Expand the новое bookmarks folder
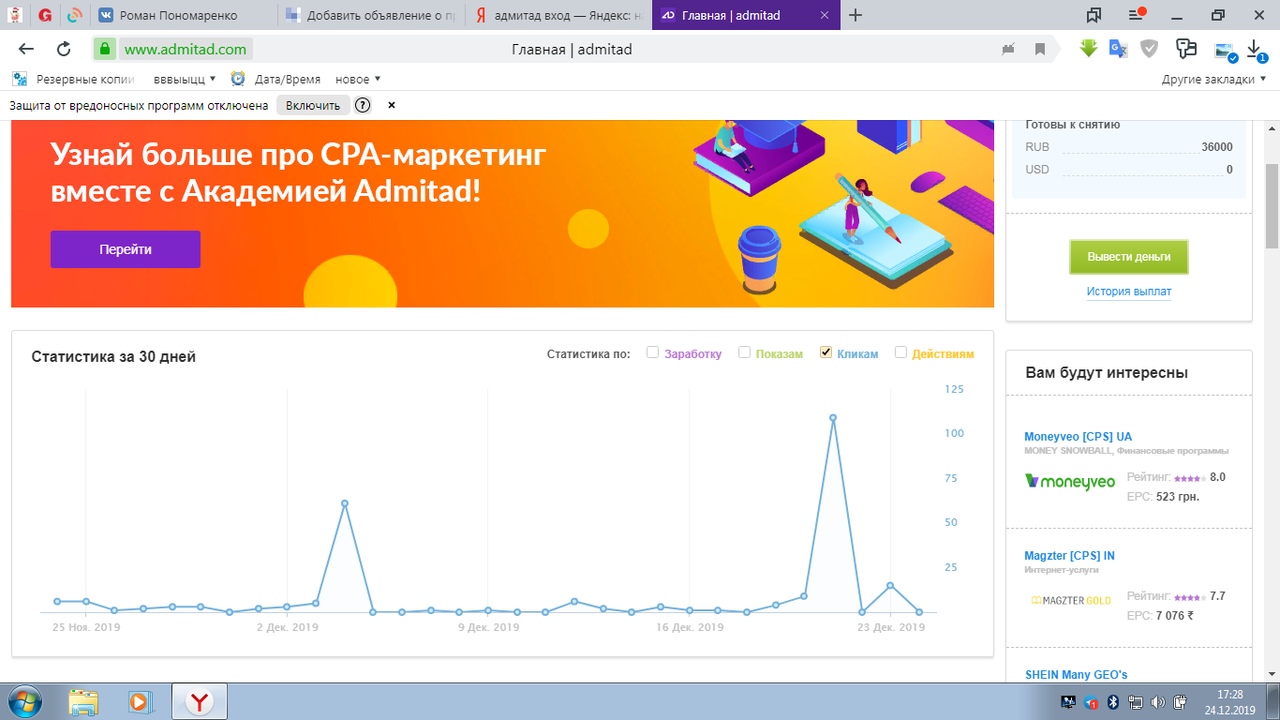This screenshot has width=1280, height=720. pos(357,79)
